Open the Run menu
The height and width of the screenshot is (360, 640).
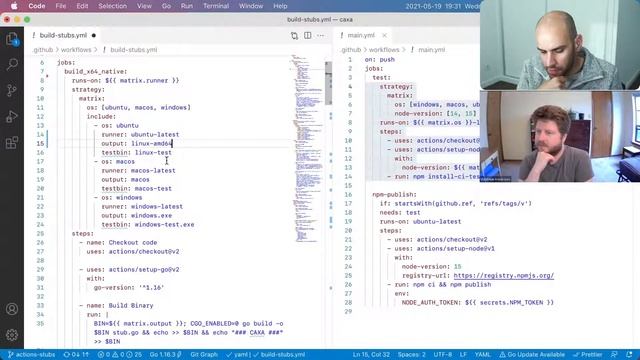coord(187,6)
